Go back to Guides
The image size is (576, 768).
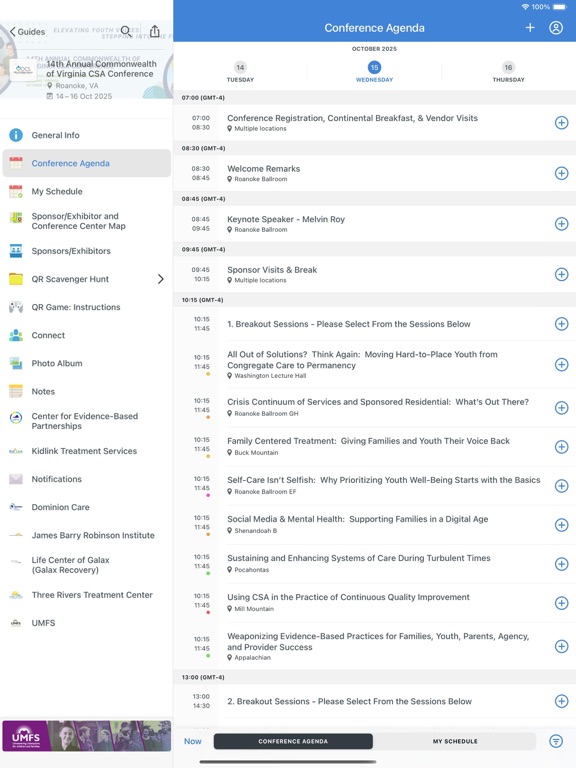pyautogui.click(x=27, y=32)
